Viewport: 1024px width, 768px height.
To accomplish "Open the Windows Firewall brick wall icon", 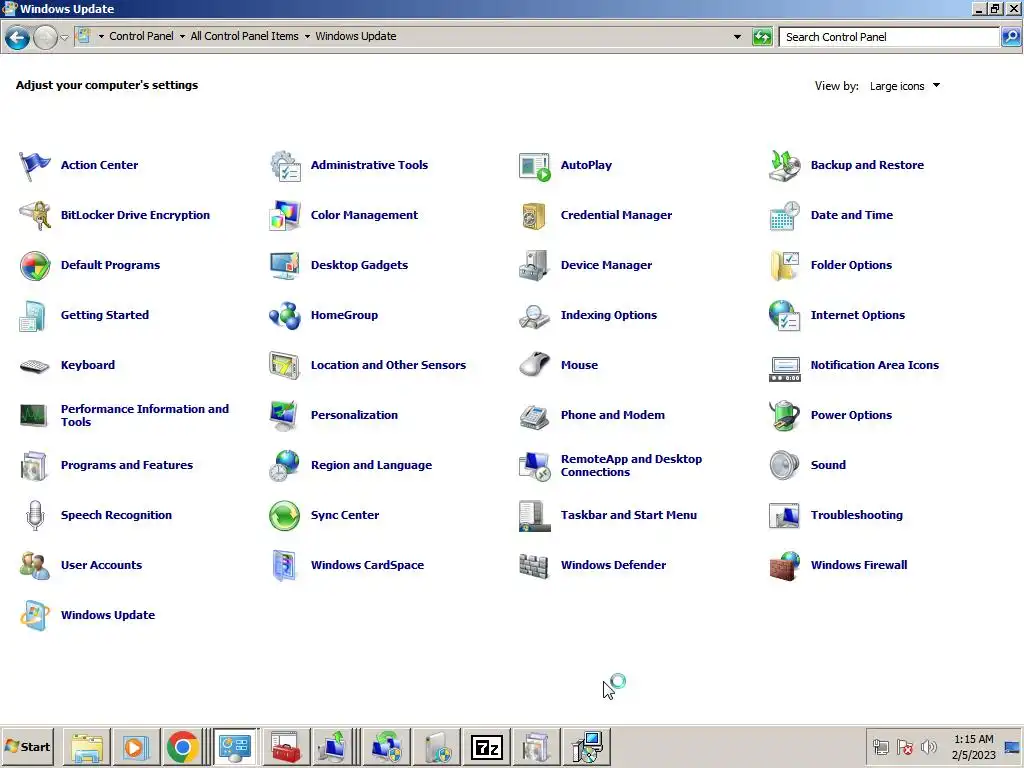I will tap(784, 566).
